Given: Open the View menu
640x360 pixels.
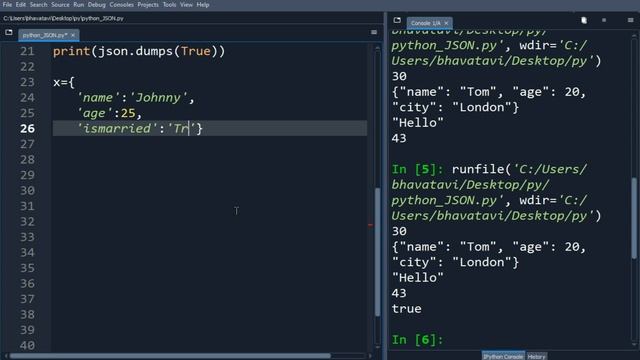Looking at the screenshot, I should click(x=186, y=5).
